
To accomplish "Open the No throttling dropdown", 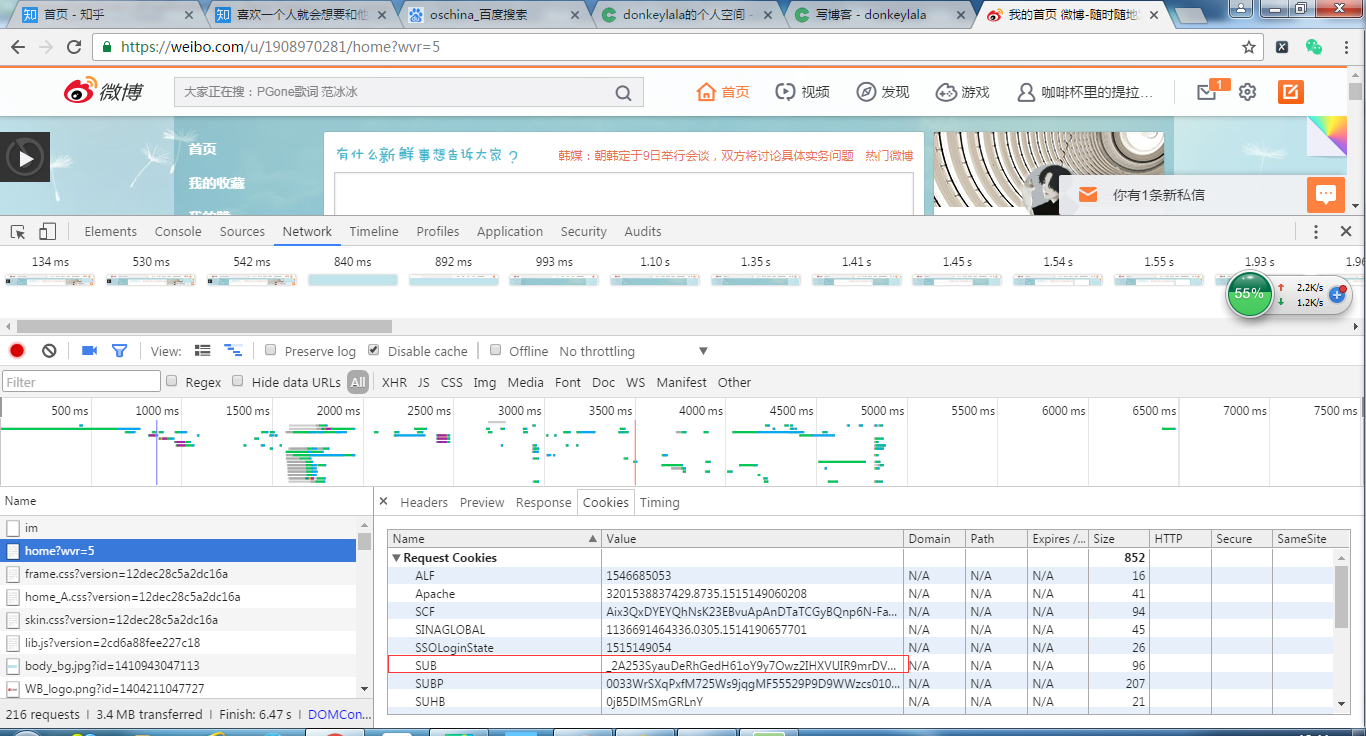I will tap(634, 351).
